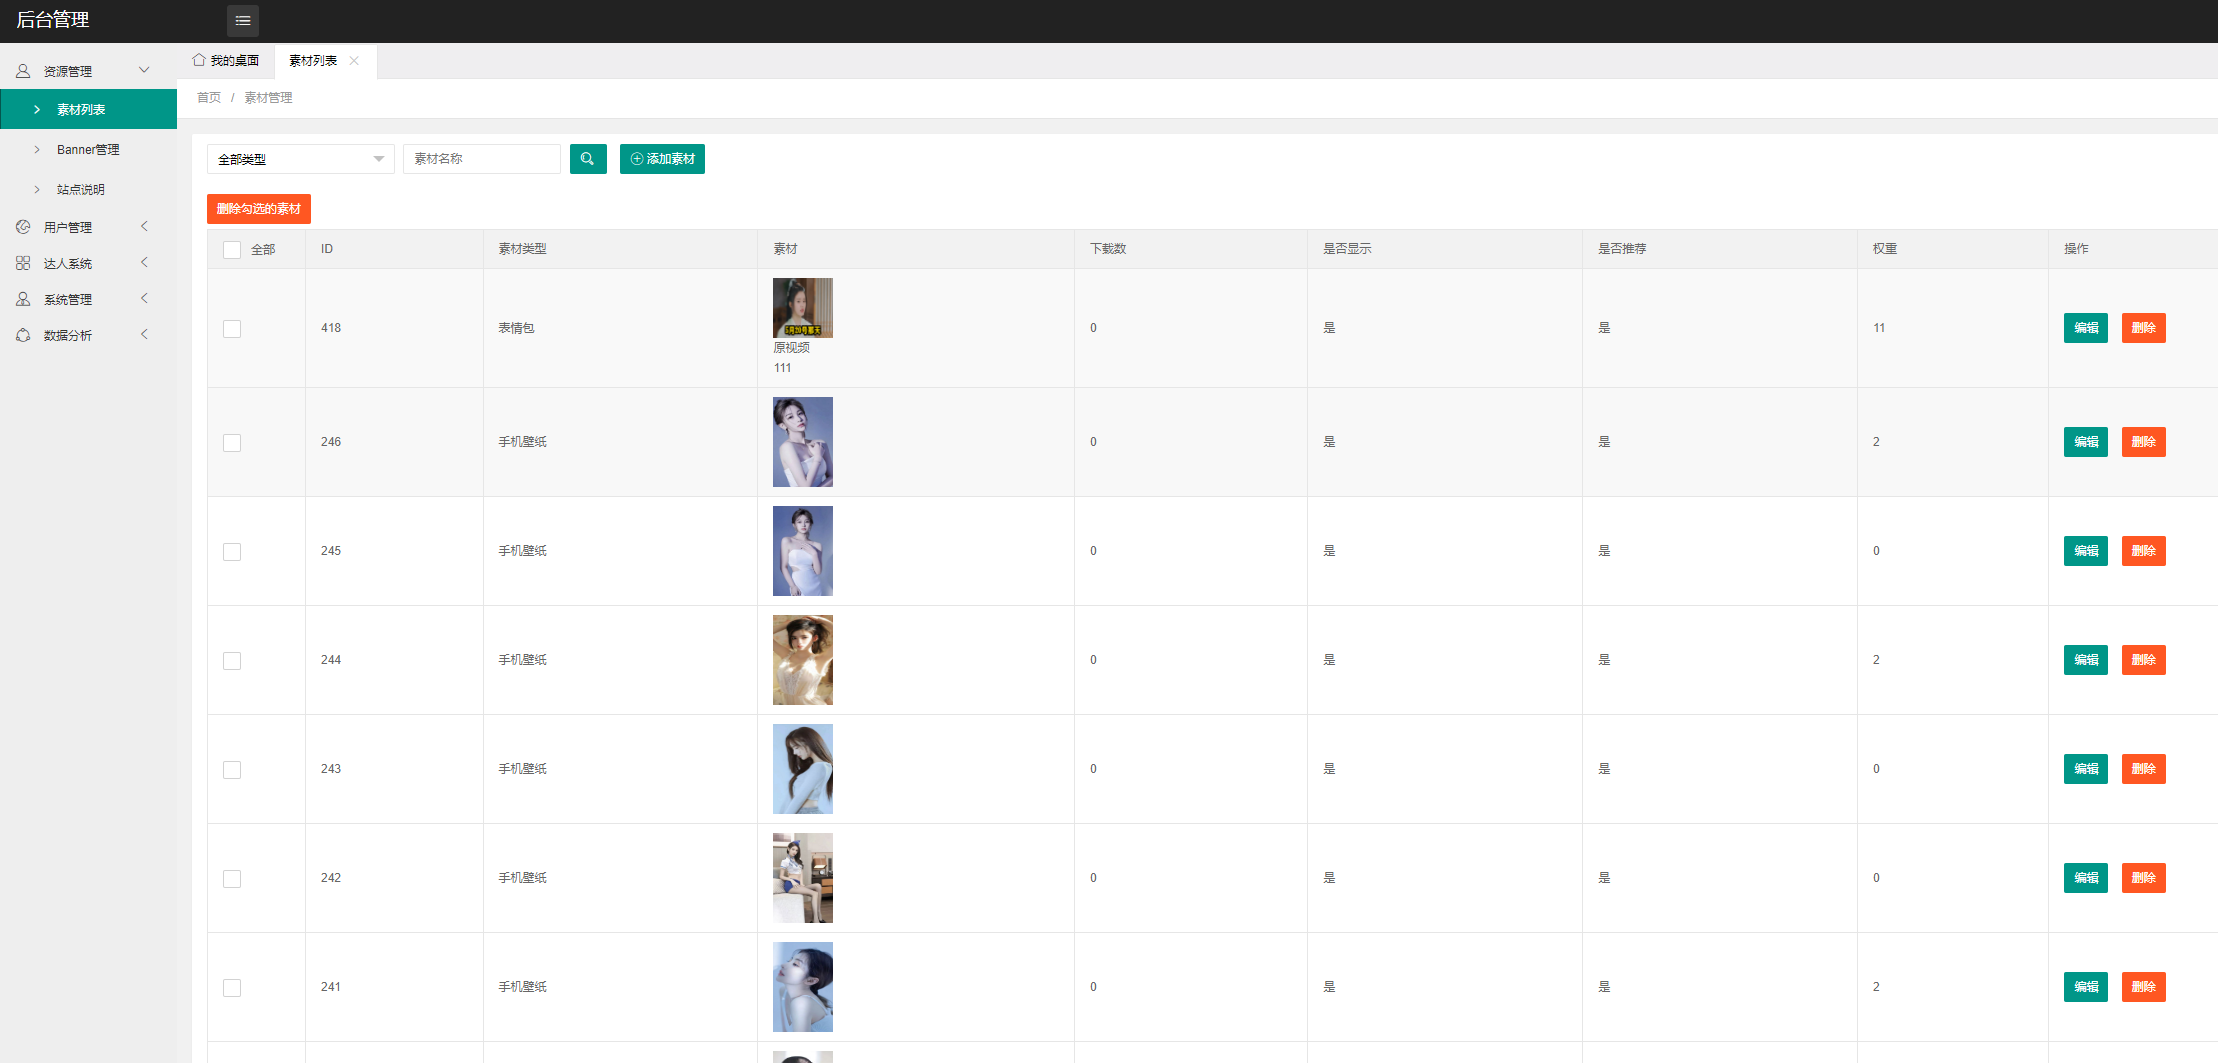Screen dimensions: 2218x1063
Task: Click the 添加素材 button
Action: pos(662,159)
